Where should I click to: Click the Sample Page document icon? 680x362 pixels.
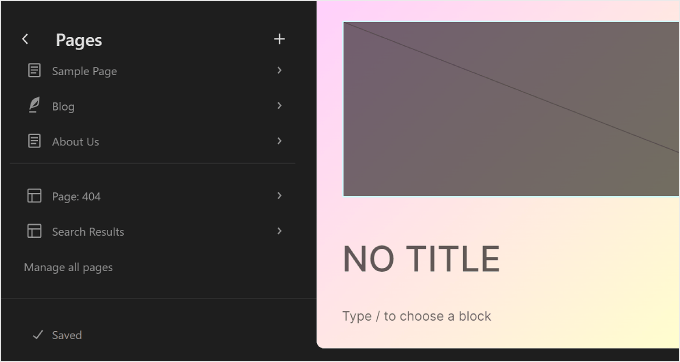(34, 71)
